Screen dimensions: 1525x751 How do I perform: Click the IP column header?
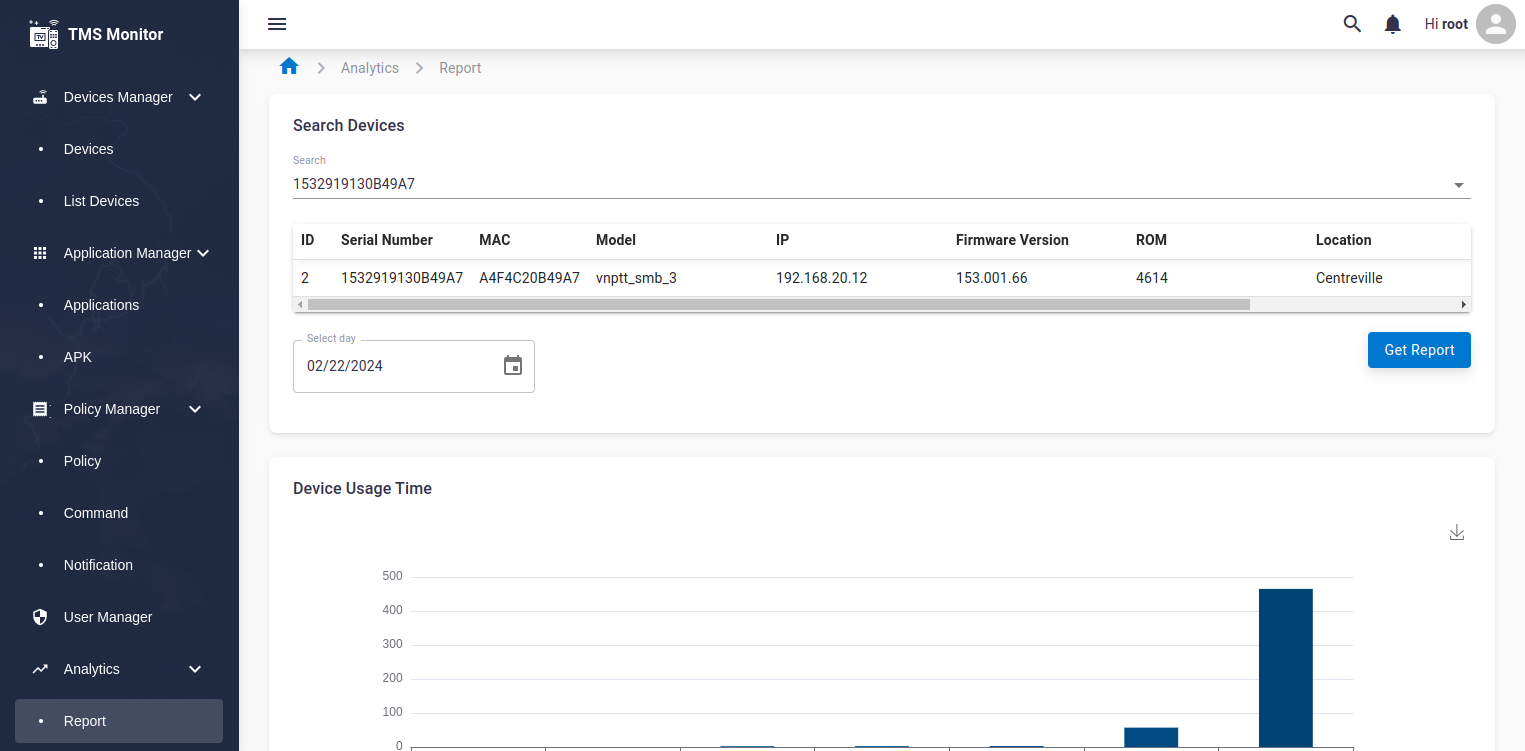[782, 240]
